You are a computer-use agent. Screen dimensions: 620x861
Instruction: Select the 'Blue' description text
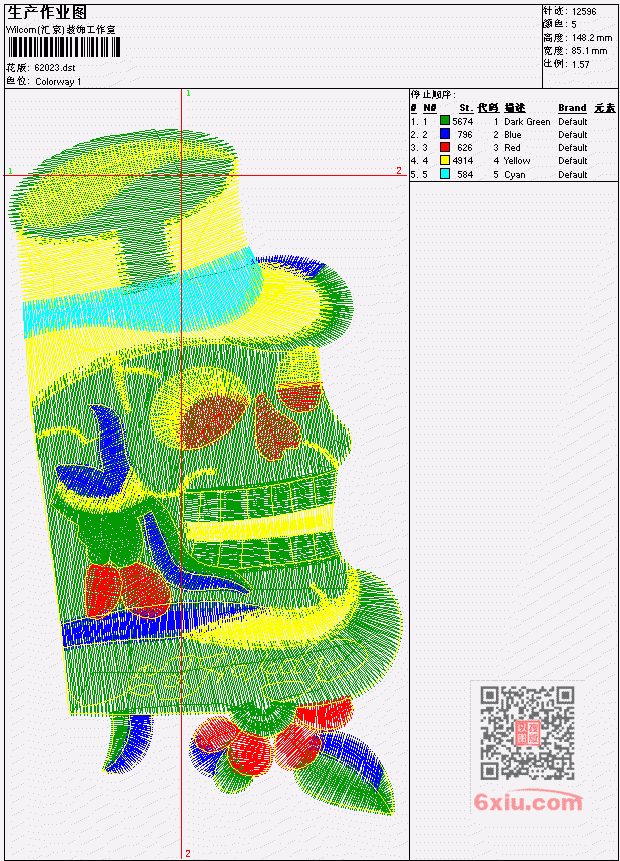click(513, 135)
